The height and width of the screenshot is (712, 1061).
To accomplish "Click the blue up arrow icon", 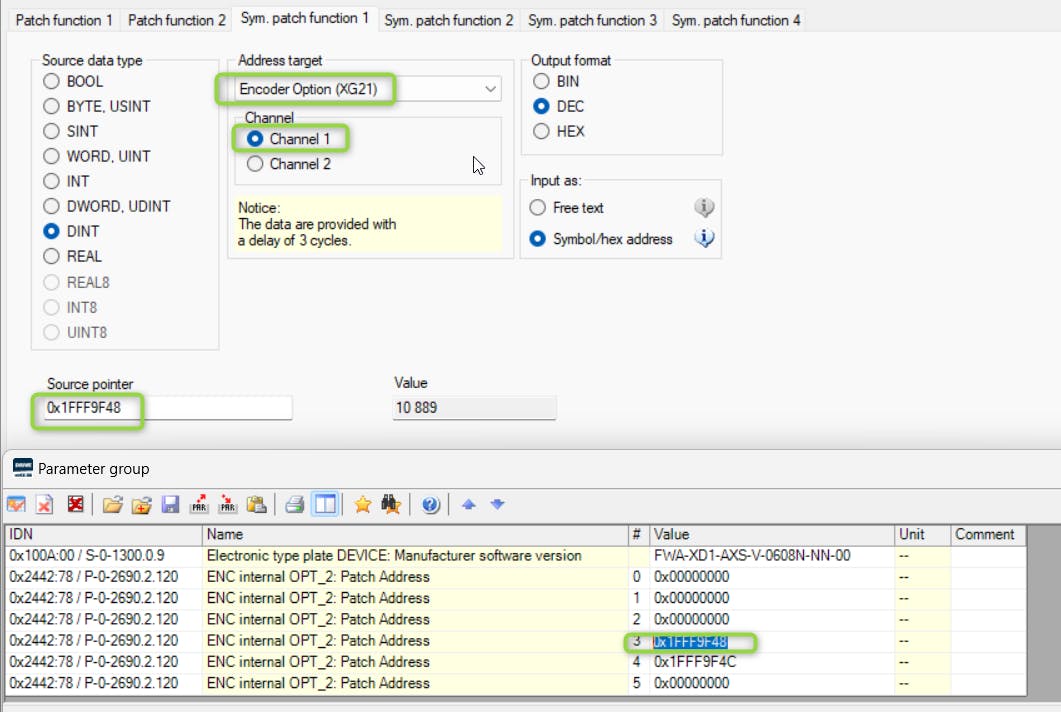I will pyautogui.click(x=470, y=504).
